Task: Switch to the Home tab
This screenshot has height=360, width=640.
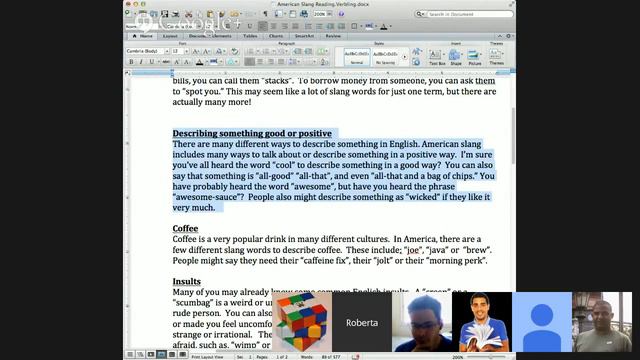Action: pyautogui.click(x=142, y=36)
